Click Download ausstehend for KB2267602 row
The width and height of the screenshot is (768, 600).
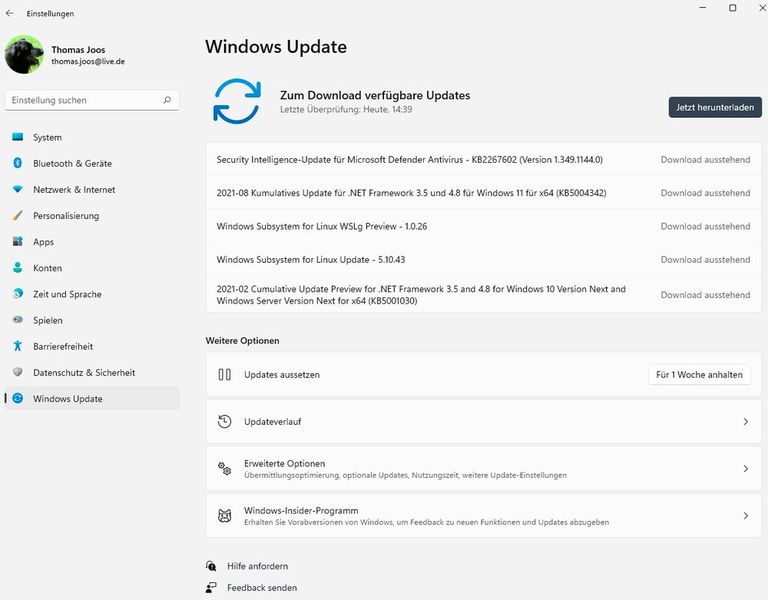tap(705, 160)
